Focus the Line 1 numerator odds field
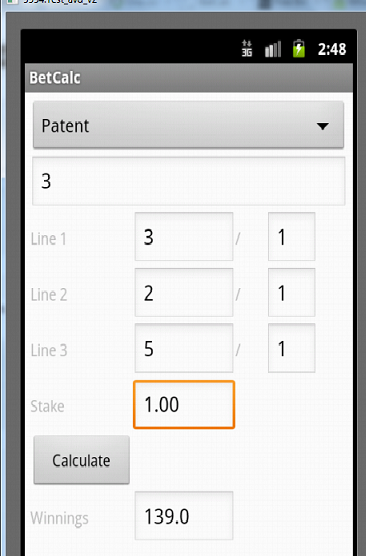This screenshot has width=366, height=556. point(184,237)
